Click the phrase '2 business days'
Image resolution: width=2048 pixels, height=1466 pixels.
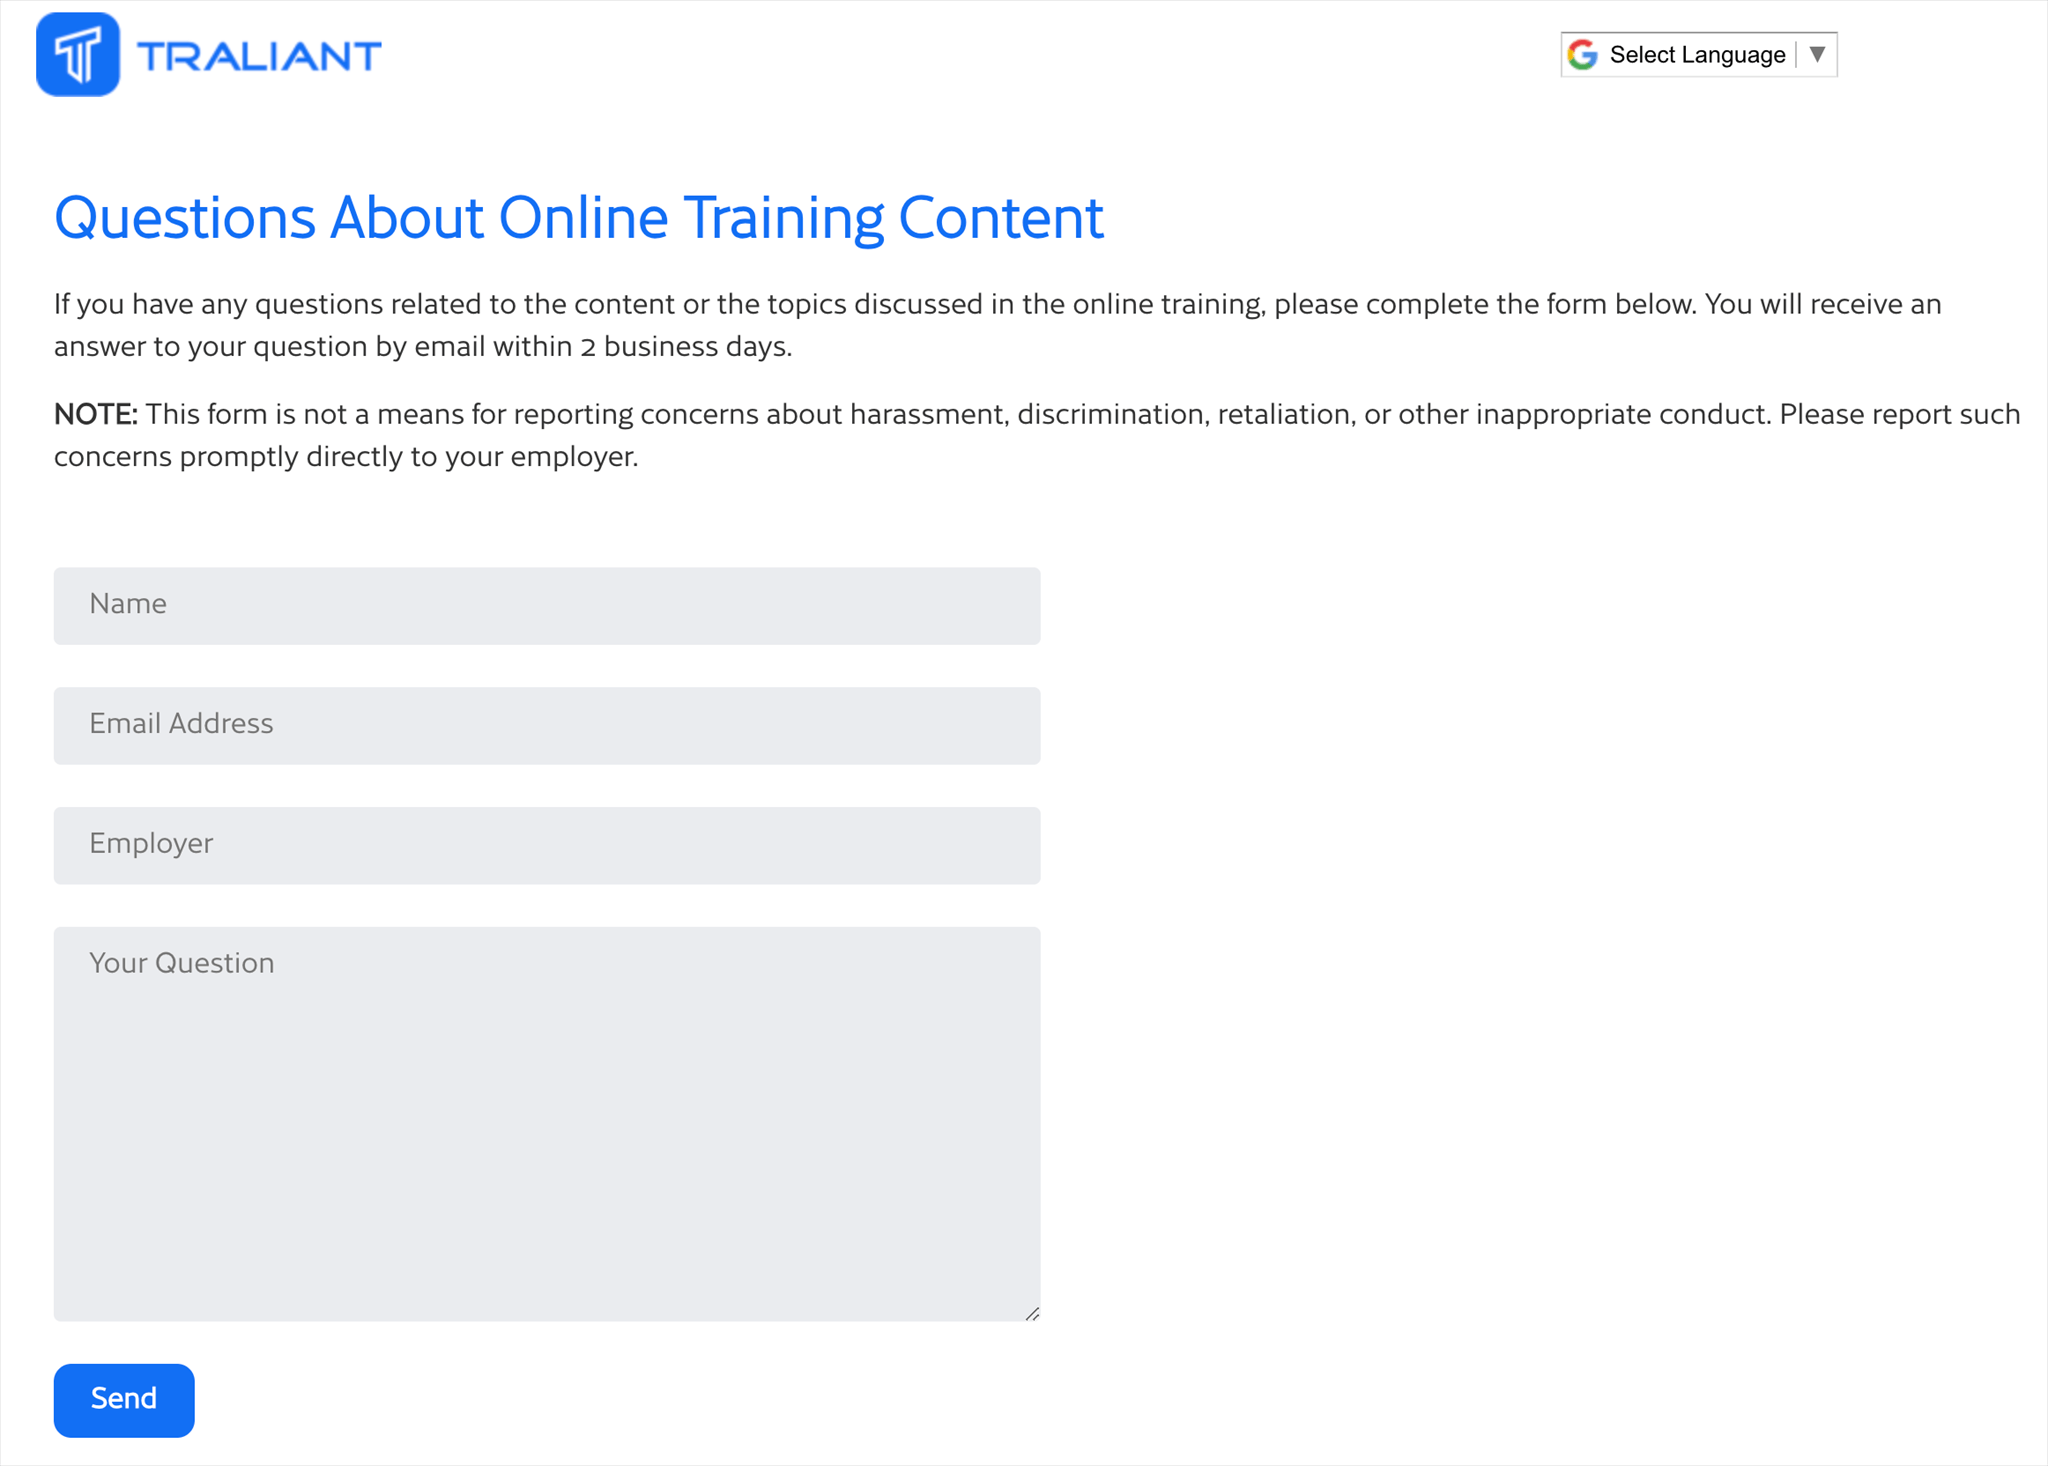coord(683,347)
